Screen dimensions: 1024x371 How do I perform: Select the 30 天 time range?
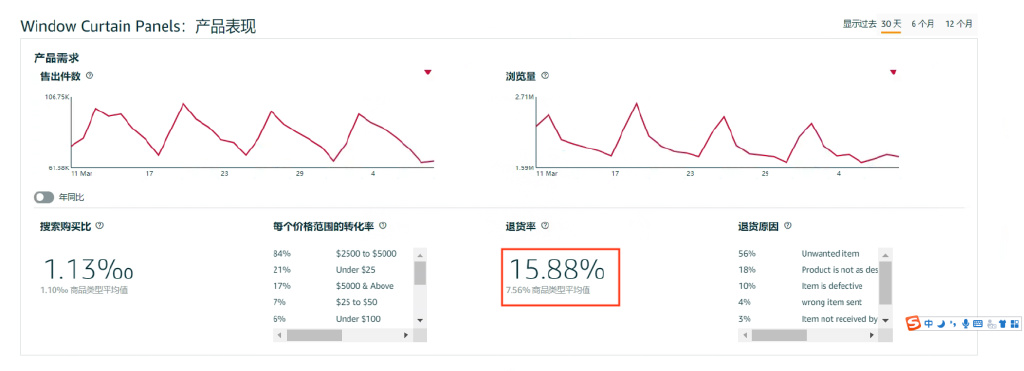click(x=891, y=24)
